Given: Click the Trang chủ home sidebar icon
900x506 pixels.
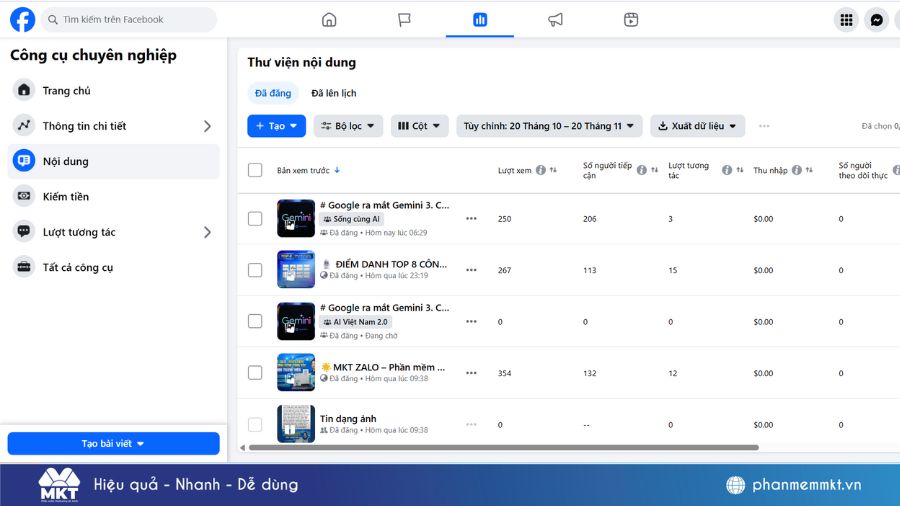Looking at the screenshot, I should tap(24, 90).
